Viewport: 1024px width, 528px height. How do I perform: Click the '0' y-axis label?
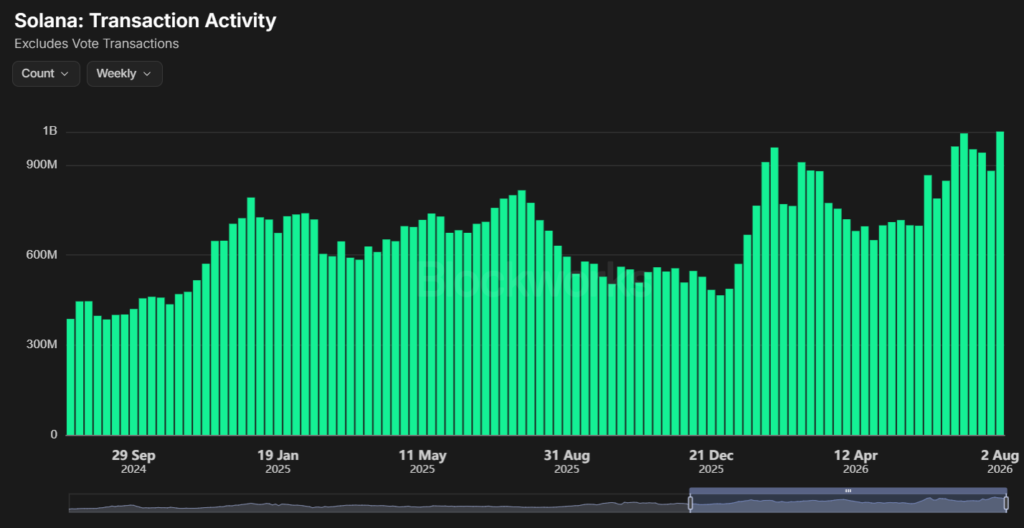(54, 435)
